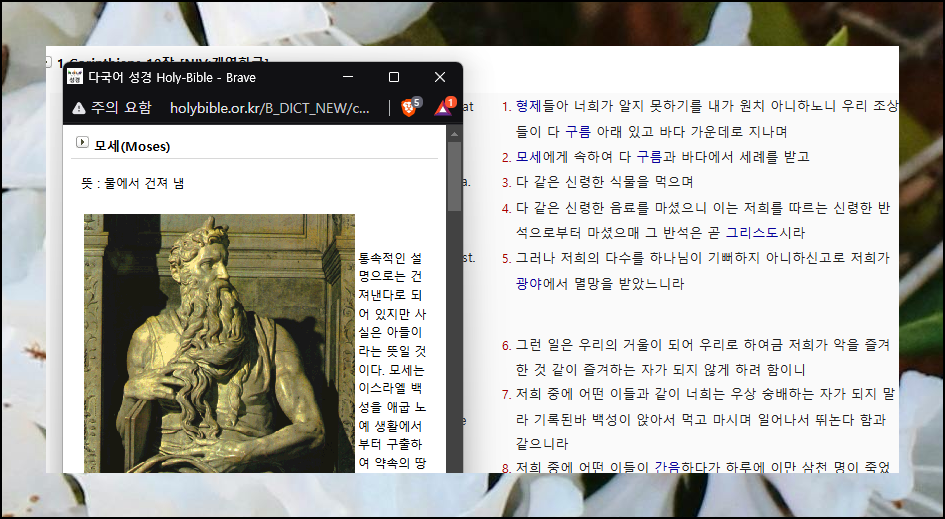Click the 주의 요함 security warning indicator
The image size is (945, 519).
tap(111, 108)
